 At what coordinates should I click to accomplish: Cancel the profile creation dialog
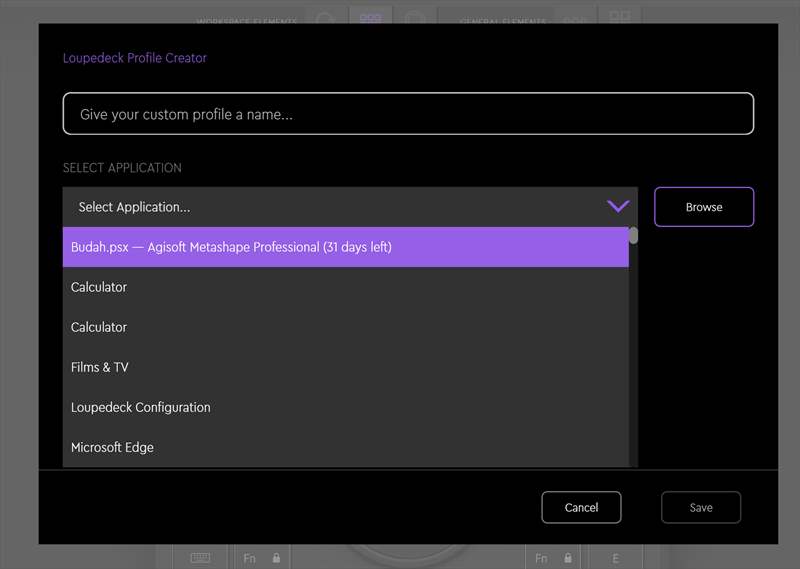coord(581,507)
